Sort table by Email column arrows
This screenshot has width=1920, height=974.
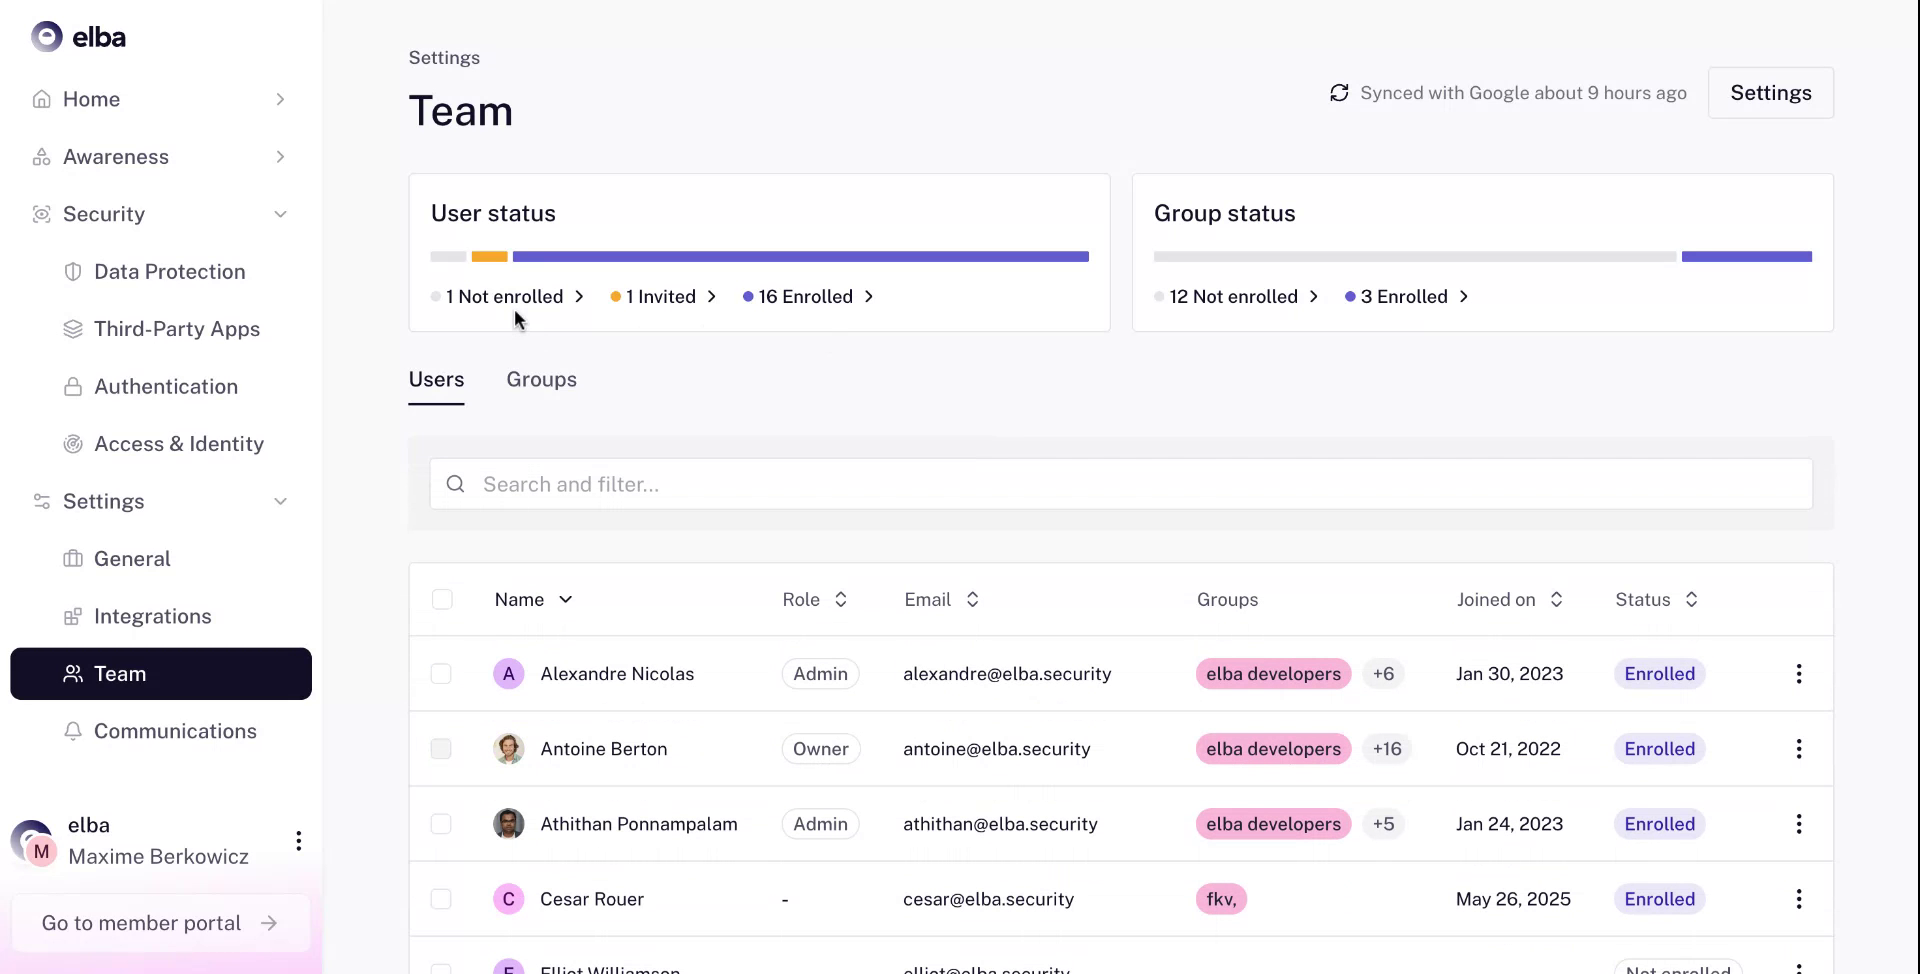[x=972, y=599]
